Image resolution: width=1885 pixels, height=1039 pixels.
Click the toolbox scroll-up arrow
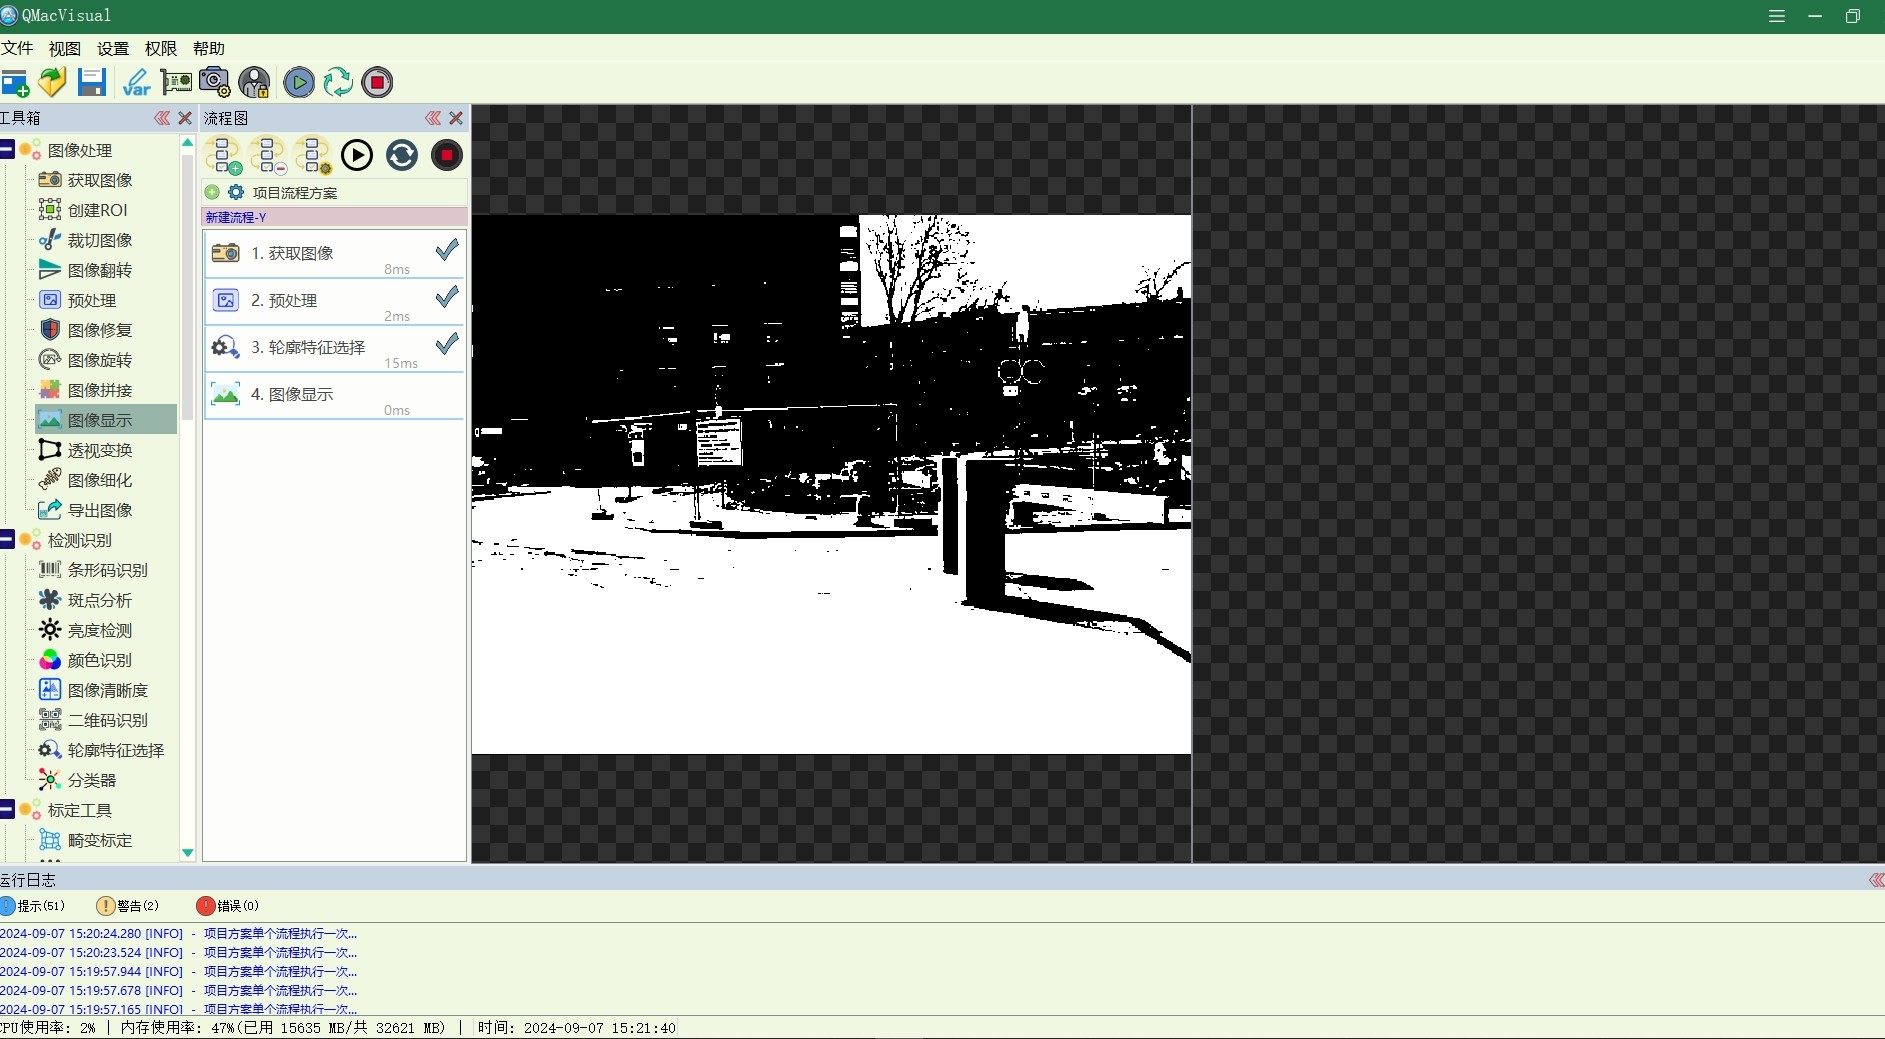[x=187, y=143]
